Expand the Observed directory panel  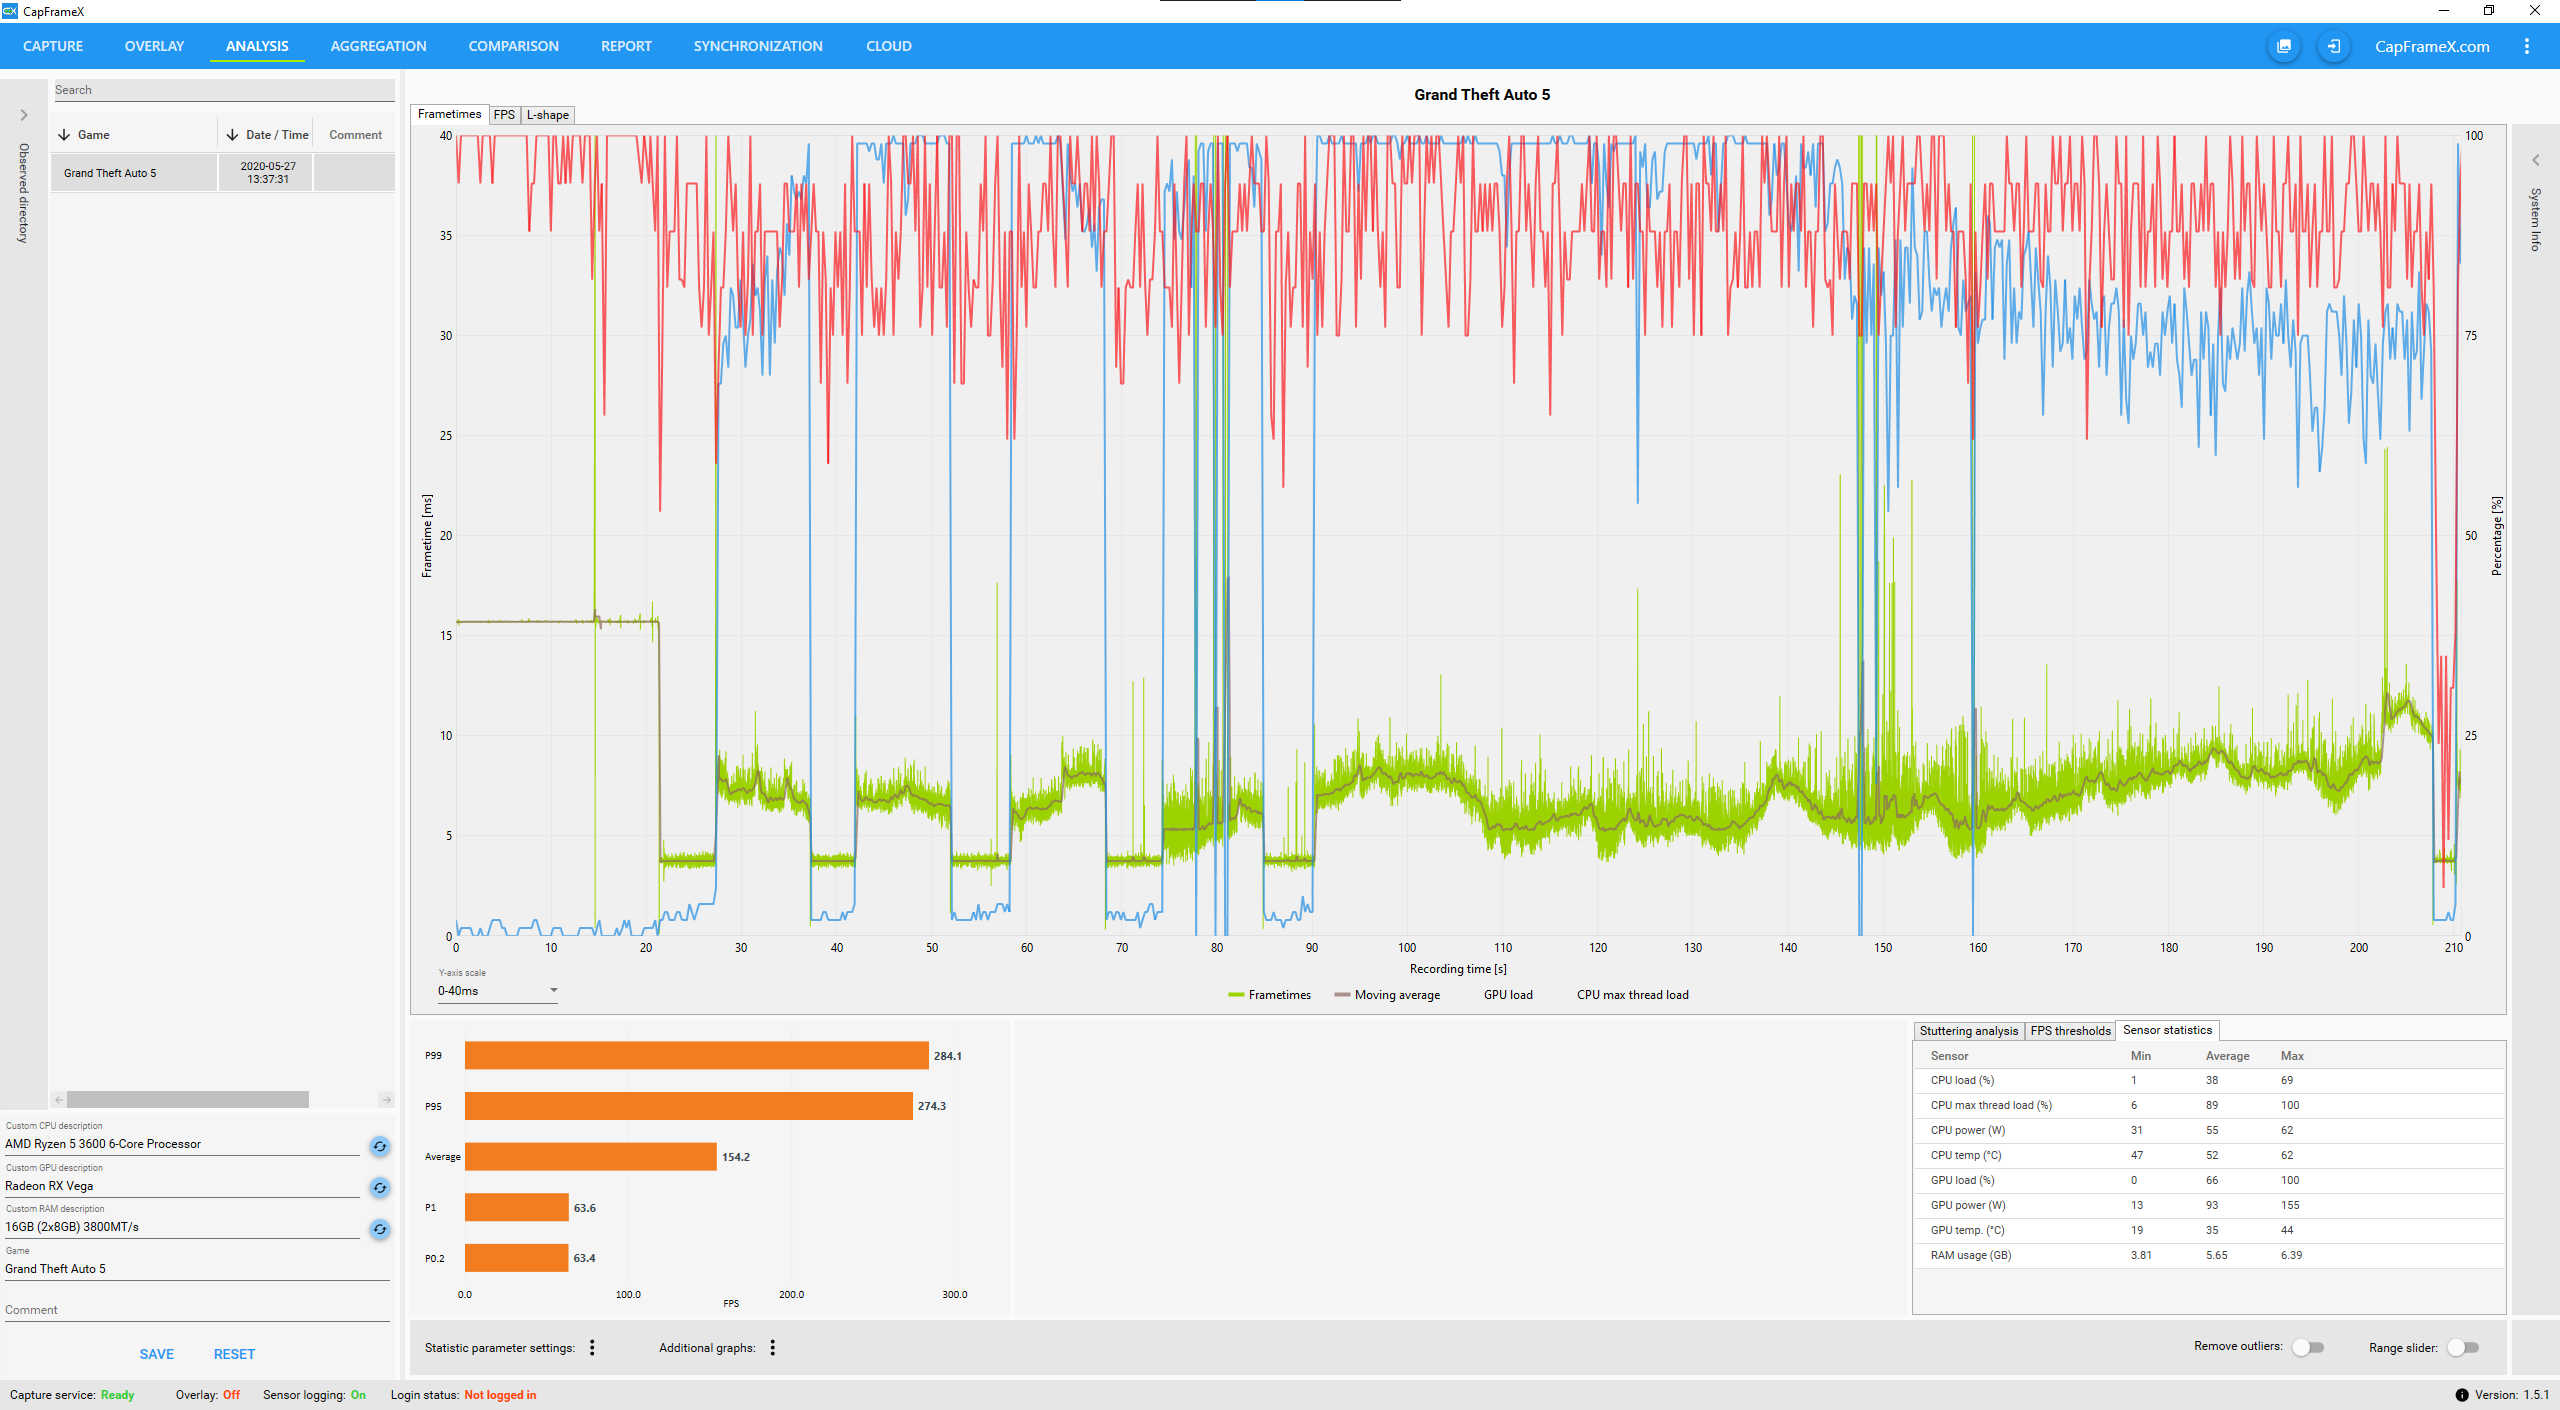pos(24,115)
